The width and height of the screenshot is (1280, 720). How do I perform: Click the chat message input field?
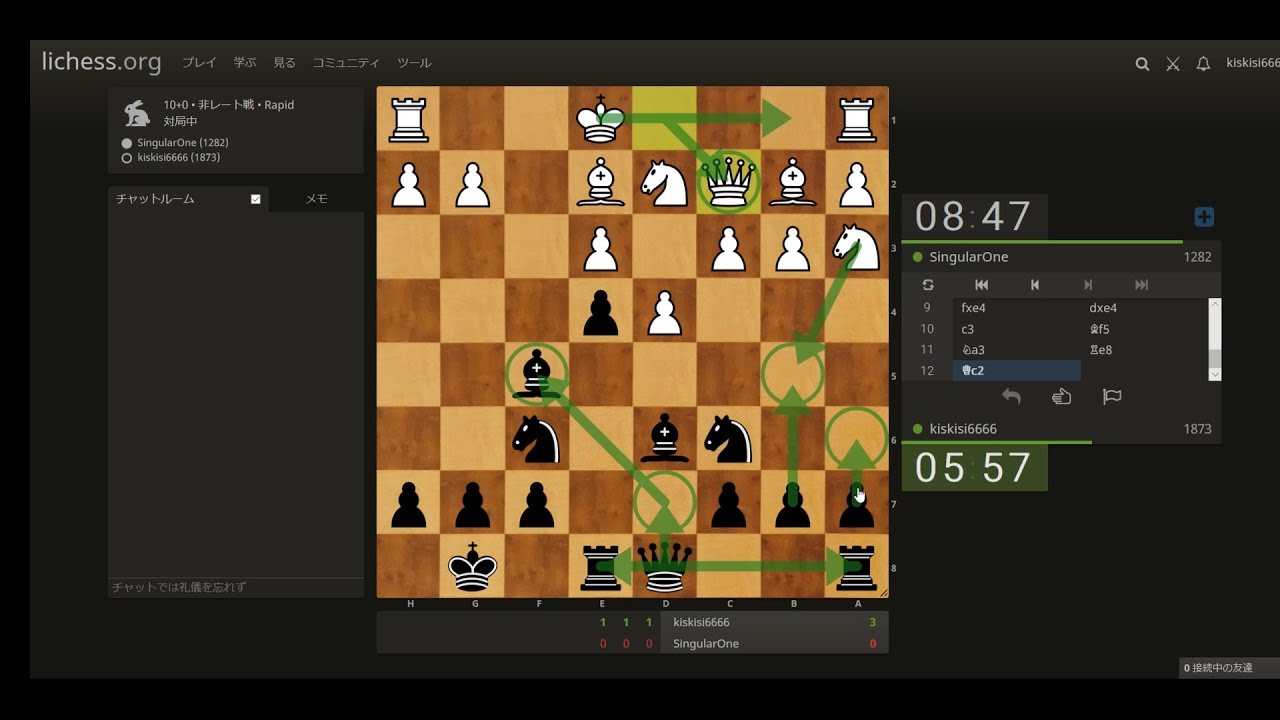[236, 587]
